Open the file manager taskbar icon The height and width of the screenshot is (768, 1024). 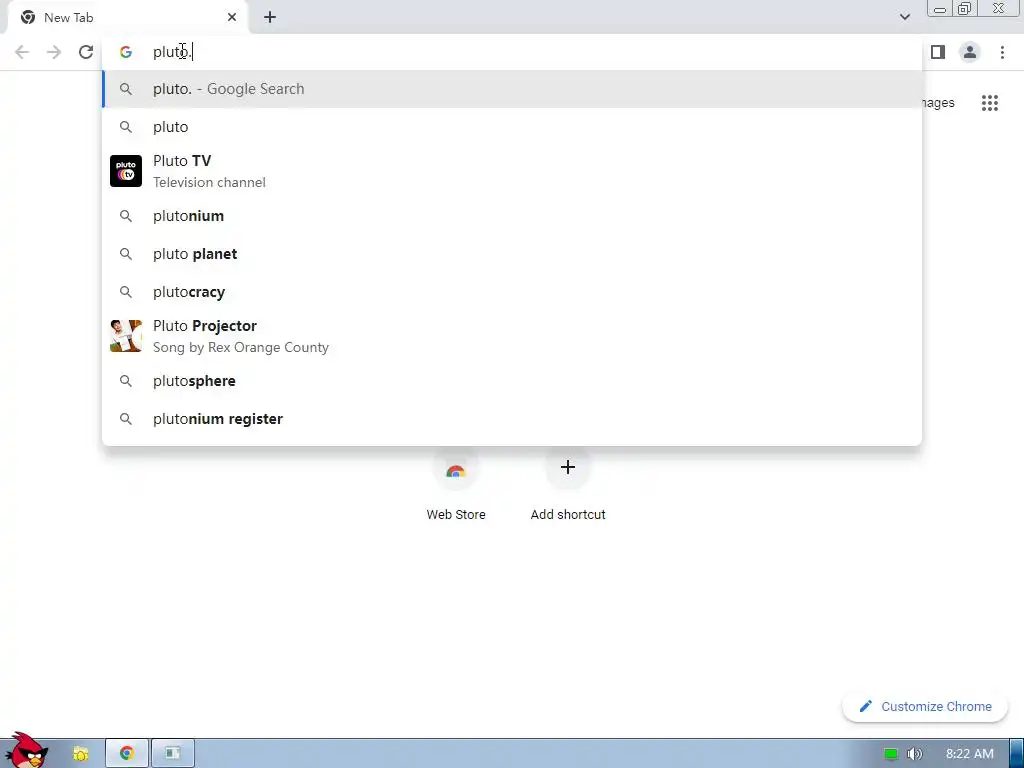point(80,754)
